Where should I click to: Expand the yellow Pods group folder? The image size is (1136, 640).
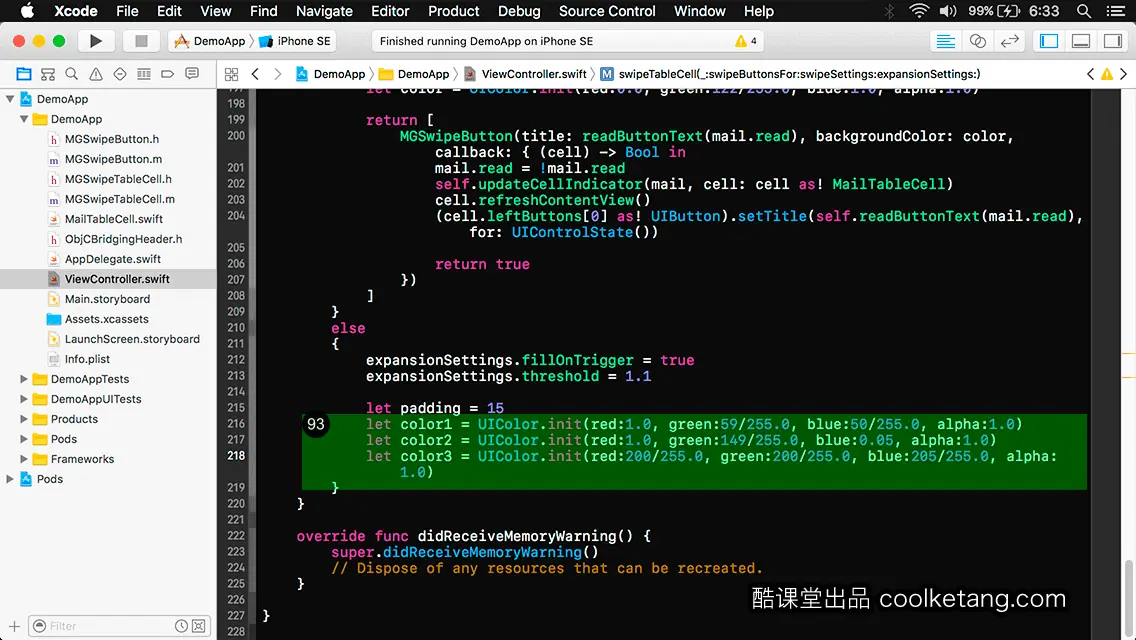coord(24,439)
